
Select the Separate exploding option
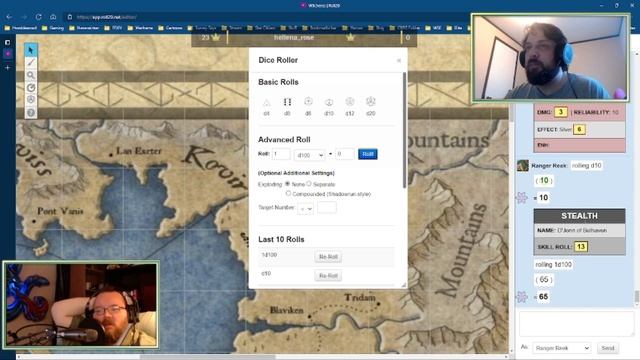[309, 184]
